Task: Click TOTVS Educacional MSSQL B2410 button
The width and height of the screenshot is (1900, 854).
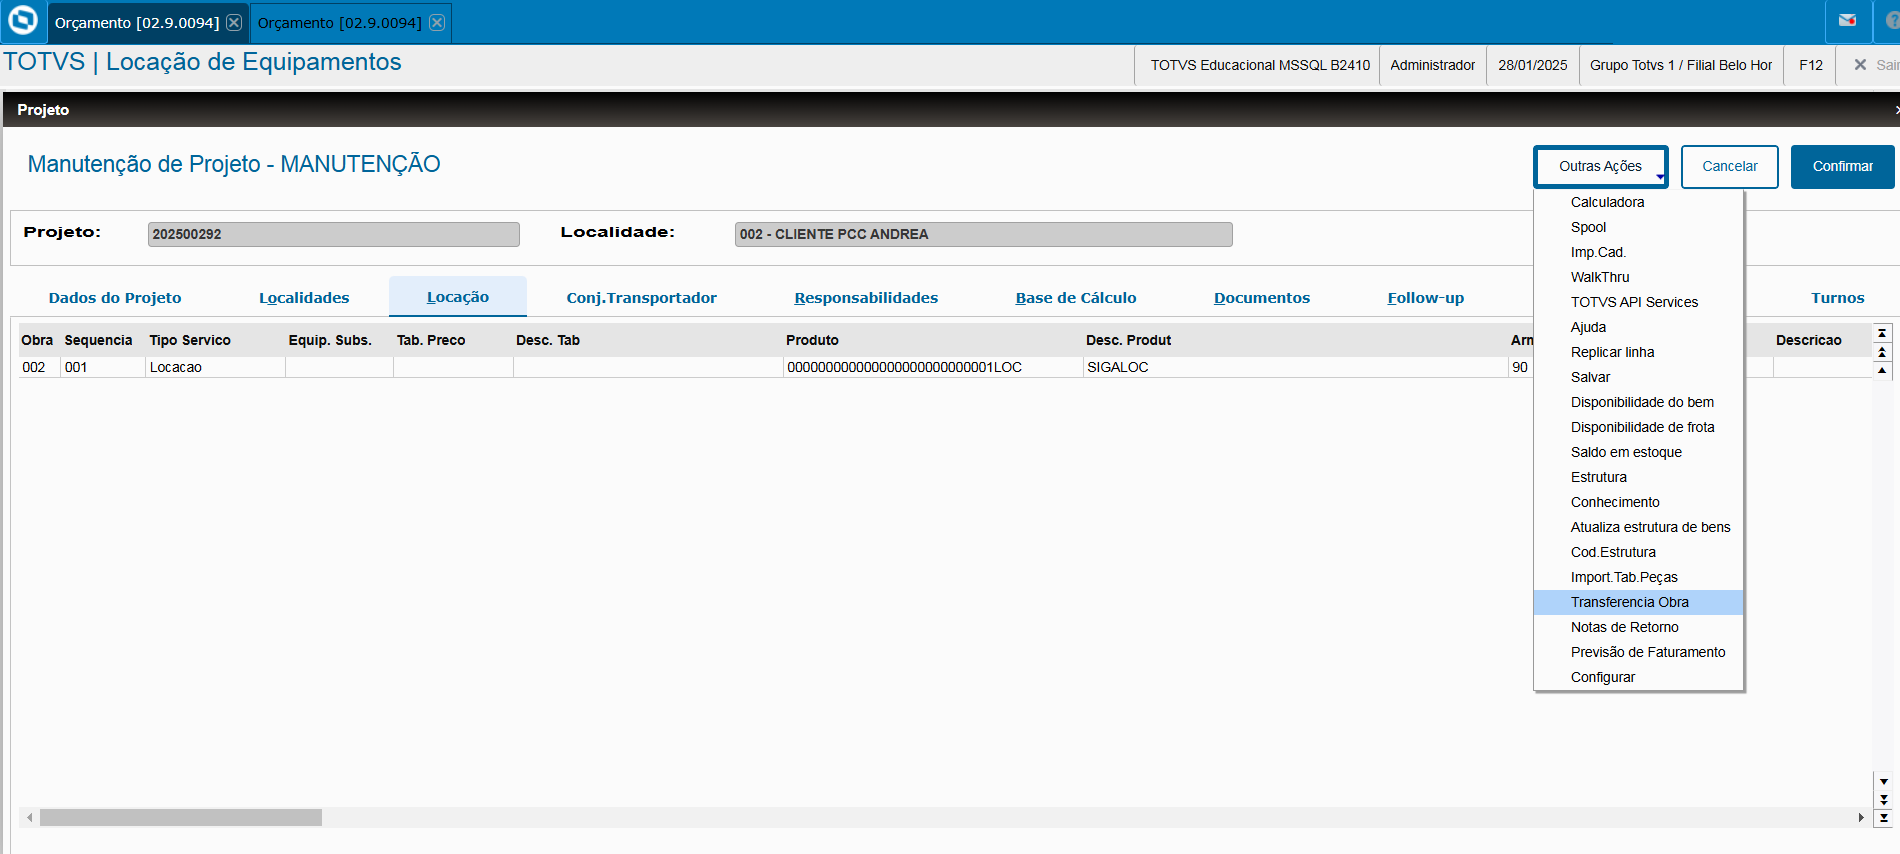Action: click(x=1260, y=65)
